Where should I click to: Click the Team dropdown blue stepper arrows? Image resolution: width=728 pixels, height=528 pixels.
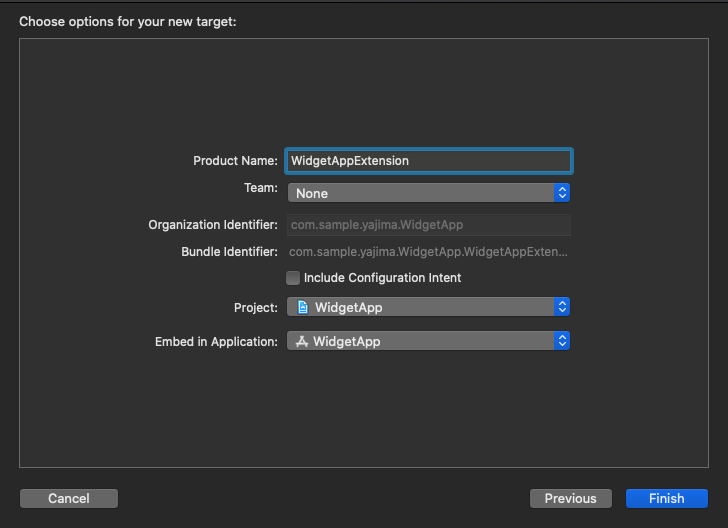562,192
